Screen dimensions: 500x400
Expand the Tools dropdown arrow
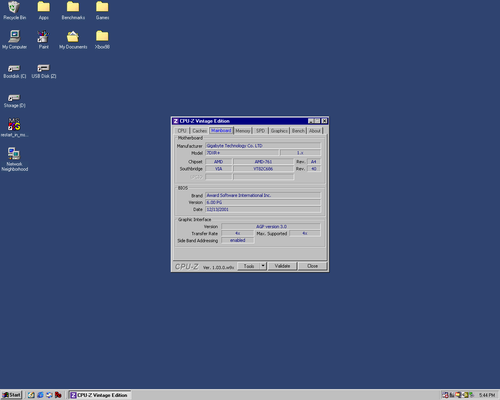pyautogui.click(x=263, y=266)
